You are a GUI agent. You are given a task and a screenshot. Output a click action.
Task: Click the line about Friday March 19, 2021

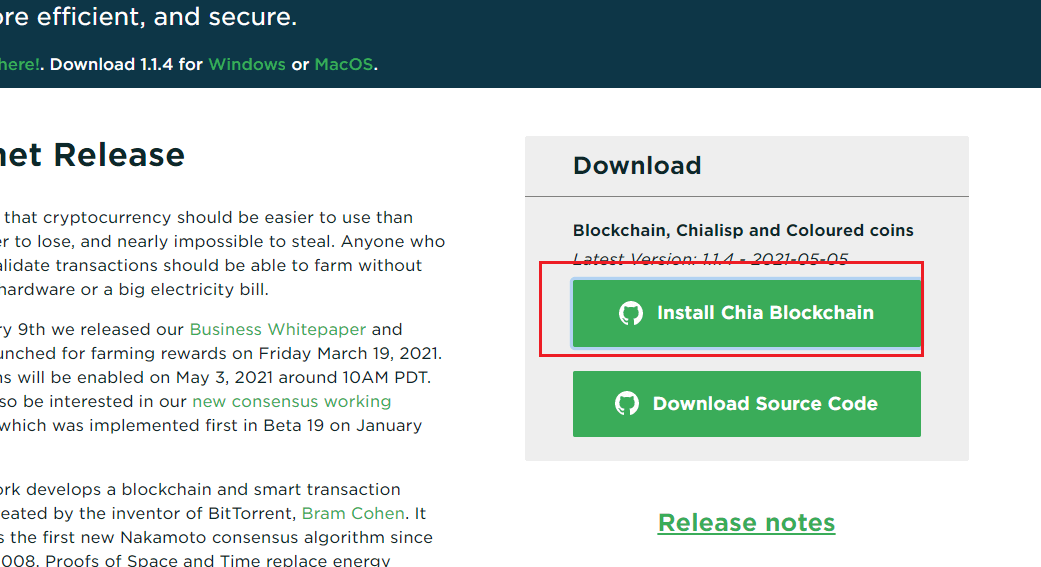point(221,353)
